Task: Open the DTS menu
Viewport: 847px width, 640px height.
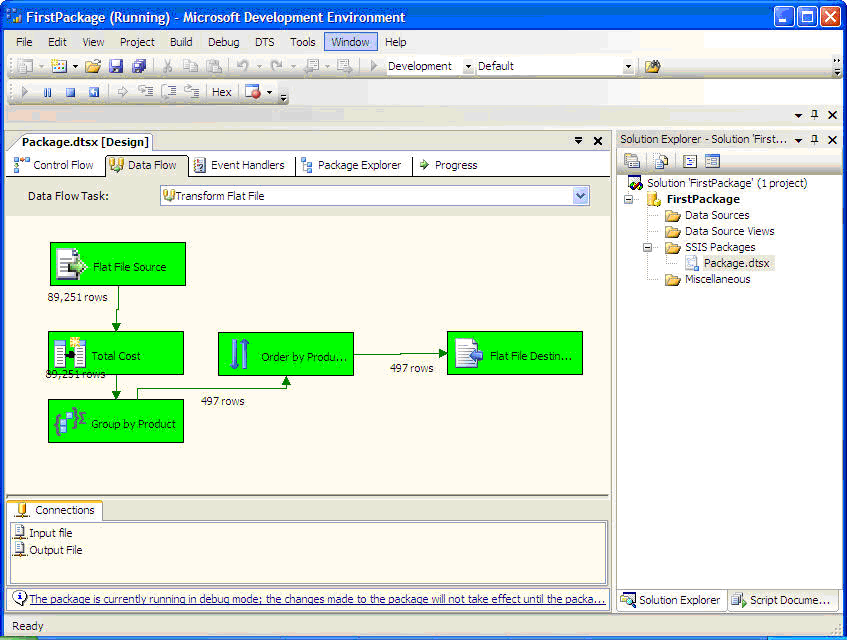Action: pos(264,42)
